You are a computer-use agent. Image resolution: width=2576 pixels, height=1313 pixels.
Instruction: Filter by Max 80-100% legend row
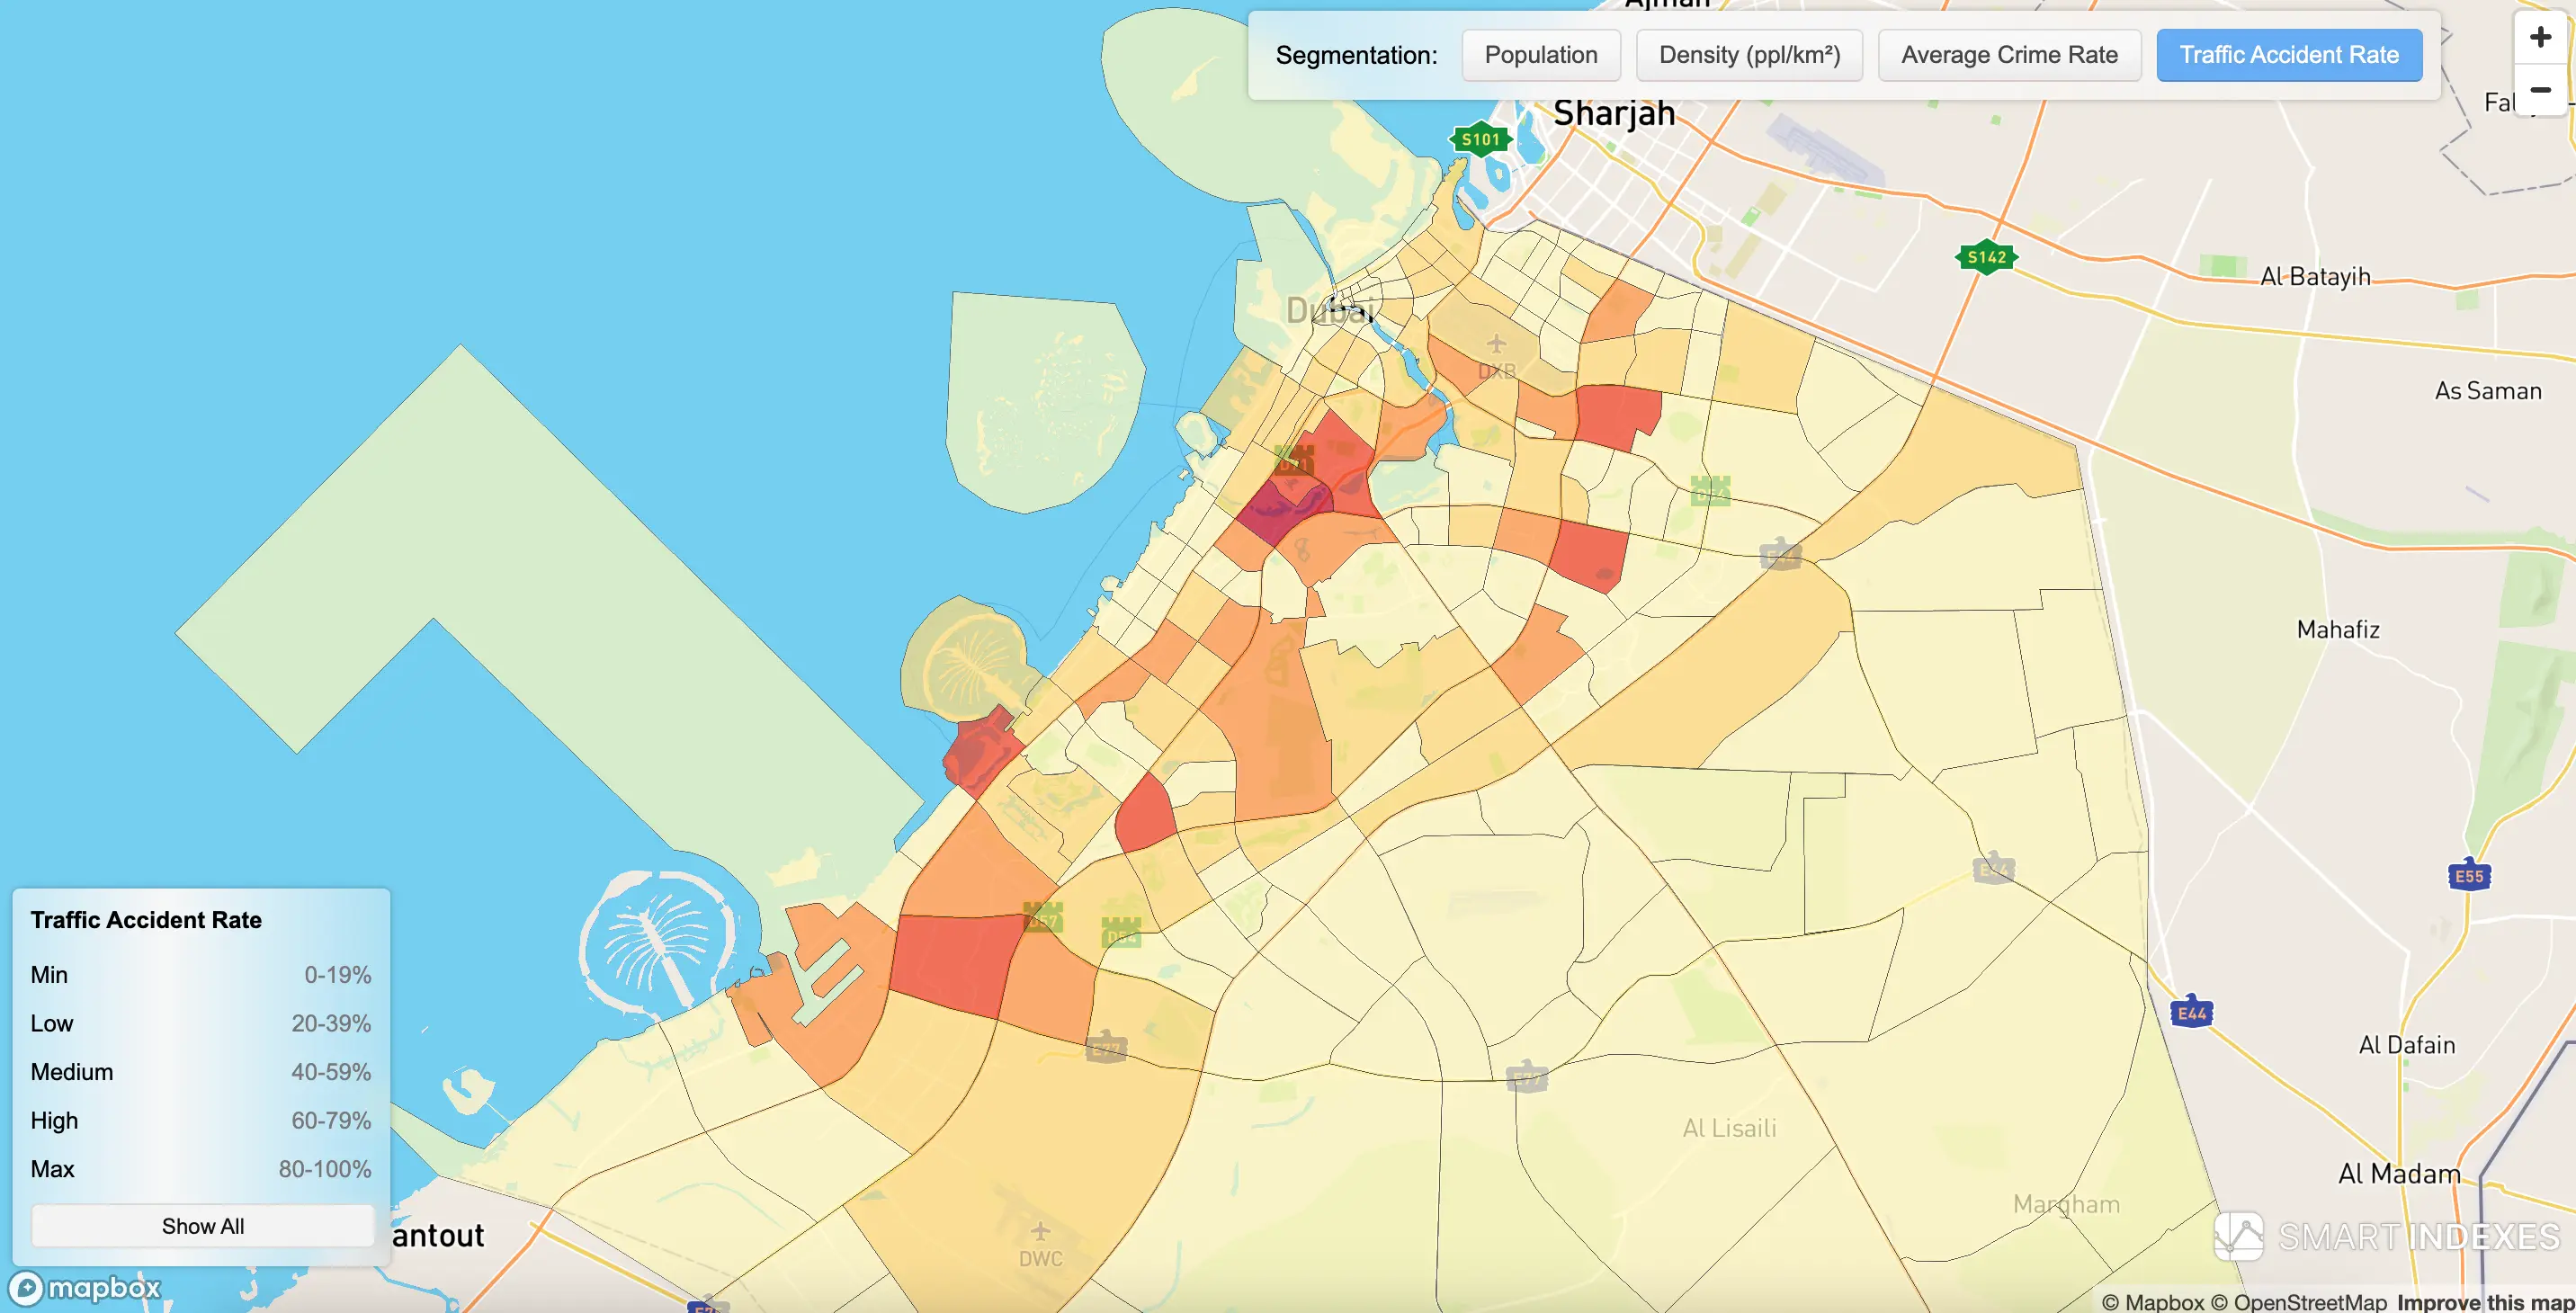[x=201, y=1168]
